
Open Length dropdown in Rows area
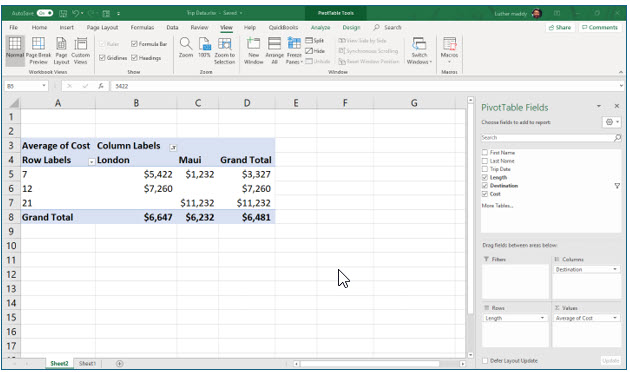(542, 318)
